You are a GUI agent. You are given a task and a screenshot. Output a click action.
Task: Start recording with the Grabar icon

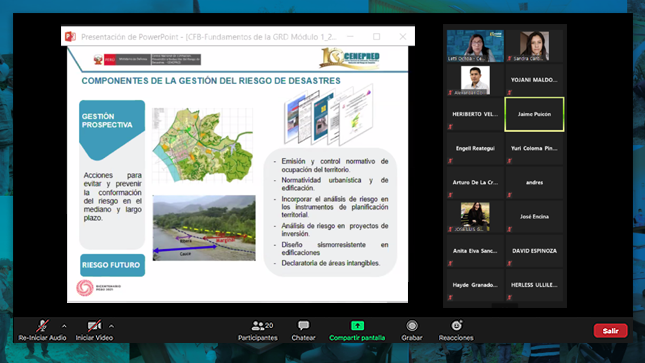pyautogui.click(x=412, y=326)
